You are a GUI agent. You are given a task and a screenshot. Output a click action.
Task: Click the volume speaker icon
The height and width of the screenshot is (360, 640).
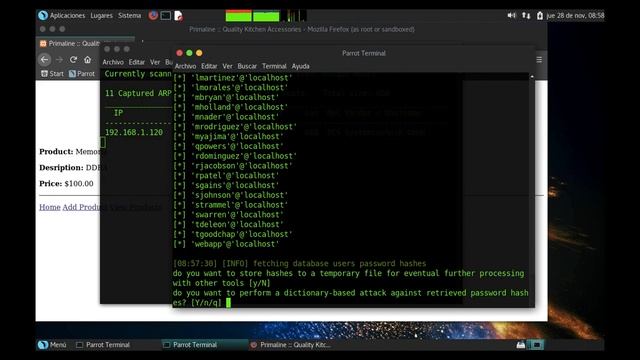coord(511,16)
